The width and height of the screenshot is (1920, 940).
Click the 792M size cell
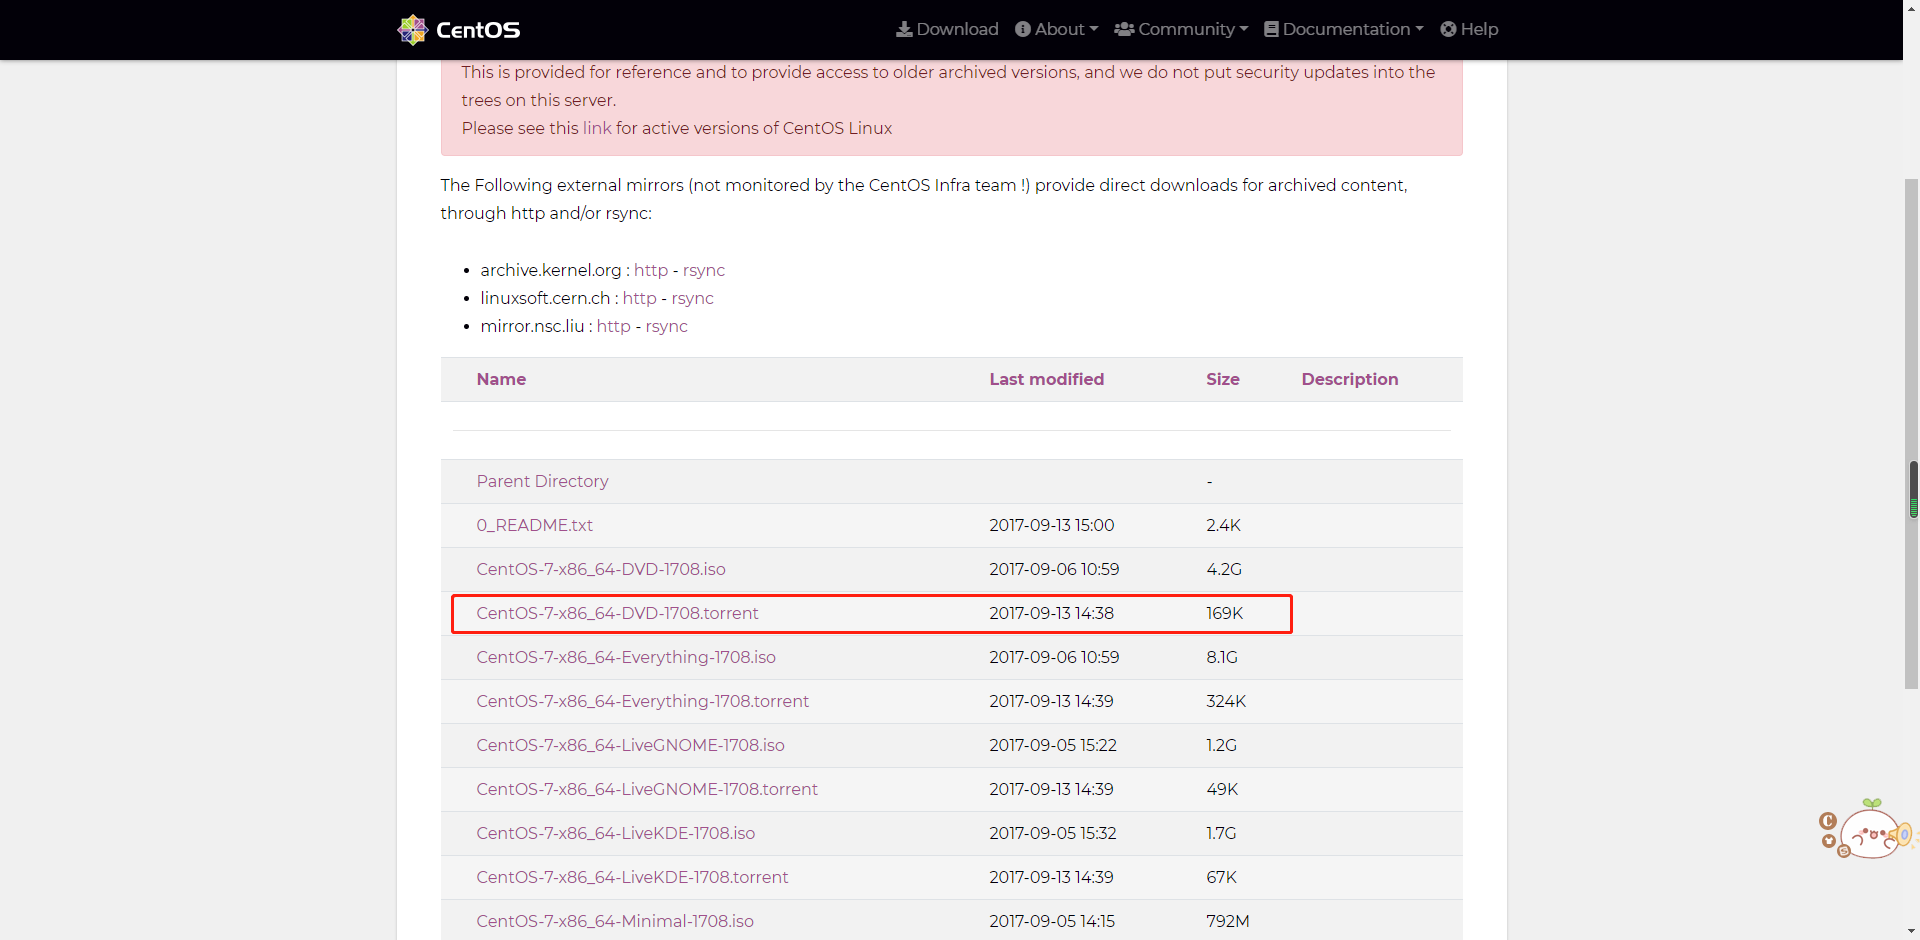(x=1228, y=921)
